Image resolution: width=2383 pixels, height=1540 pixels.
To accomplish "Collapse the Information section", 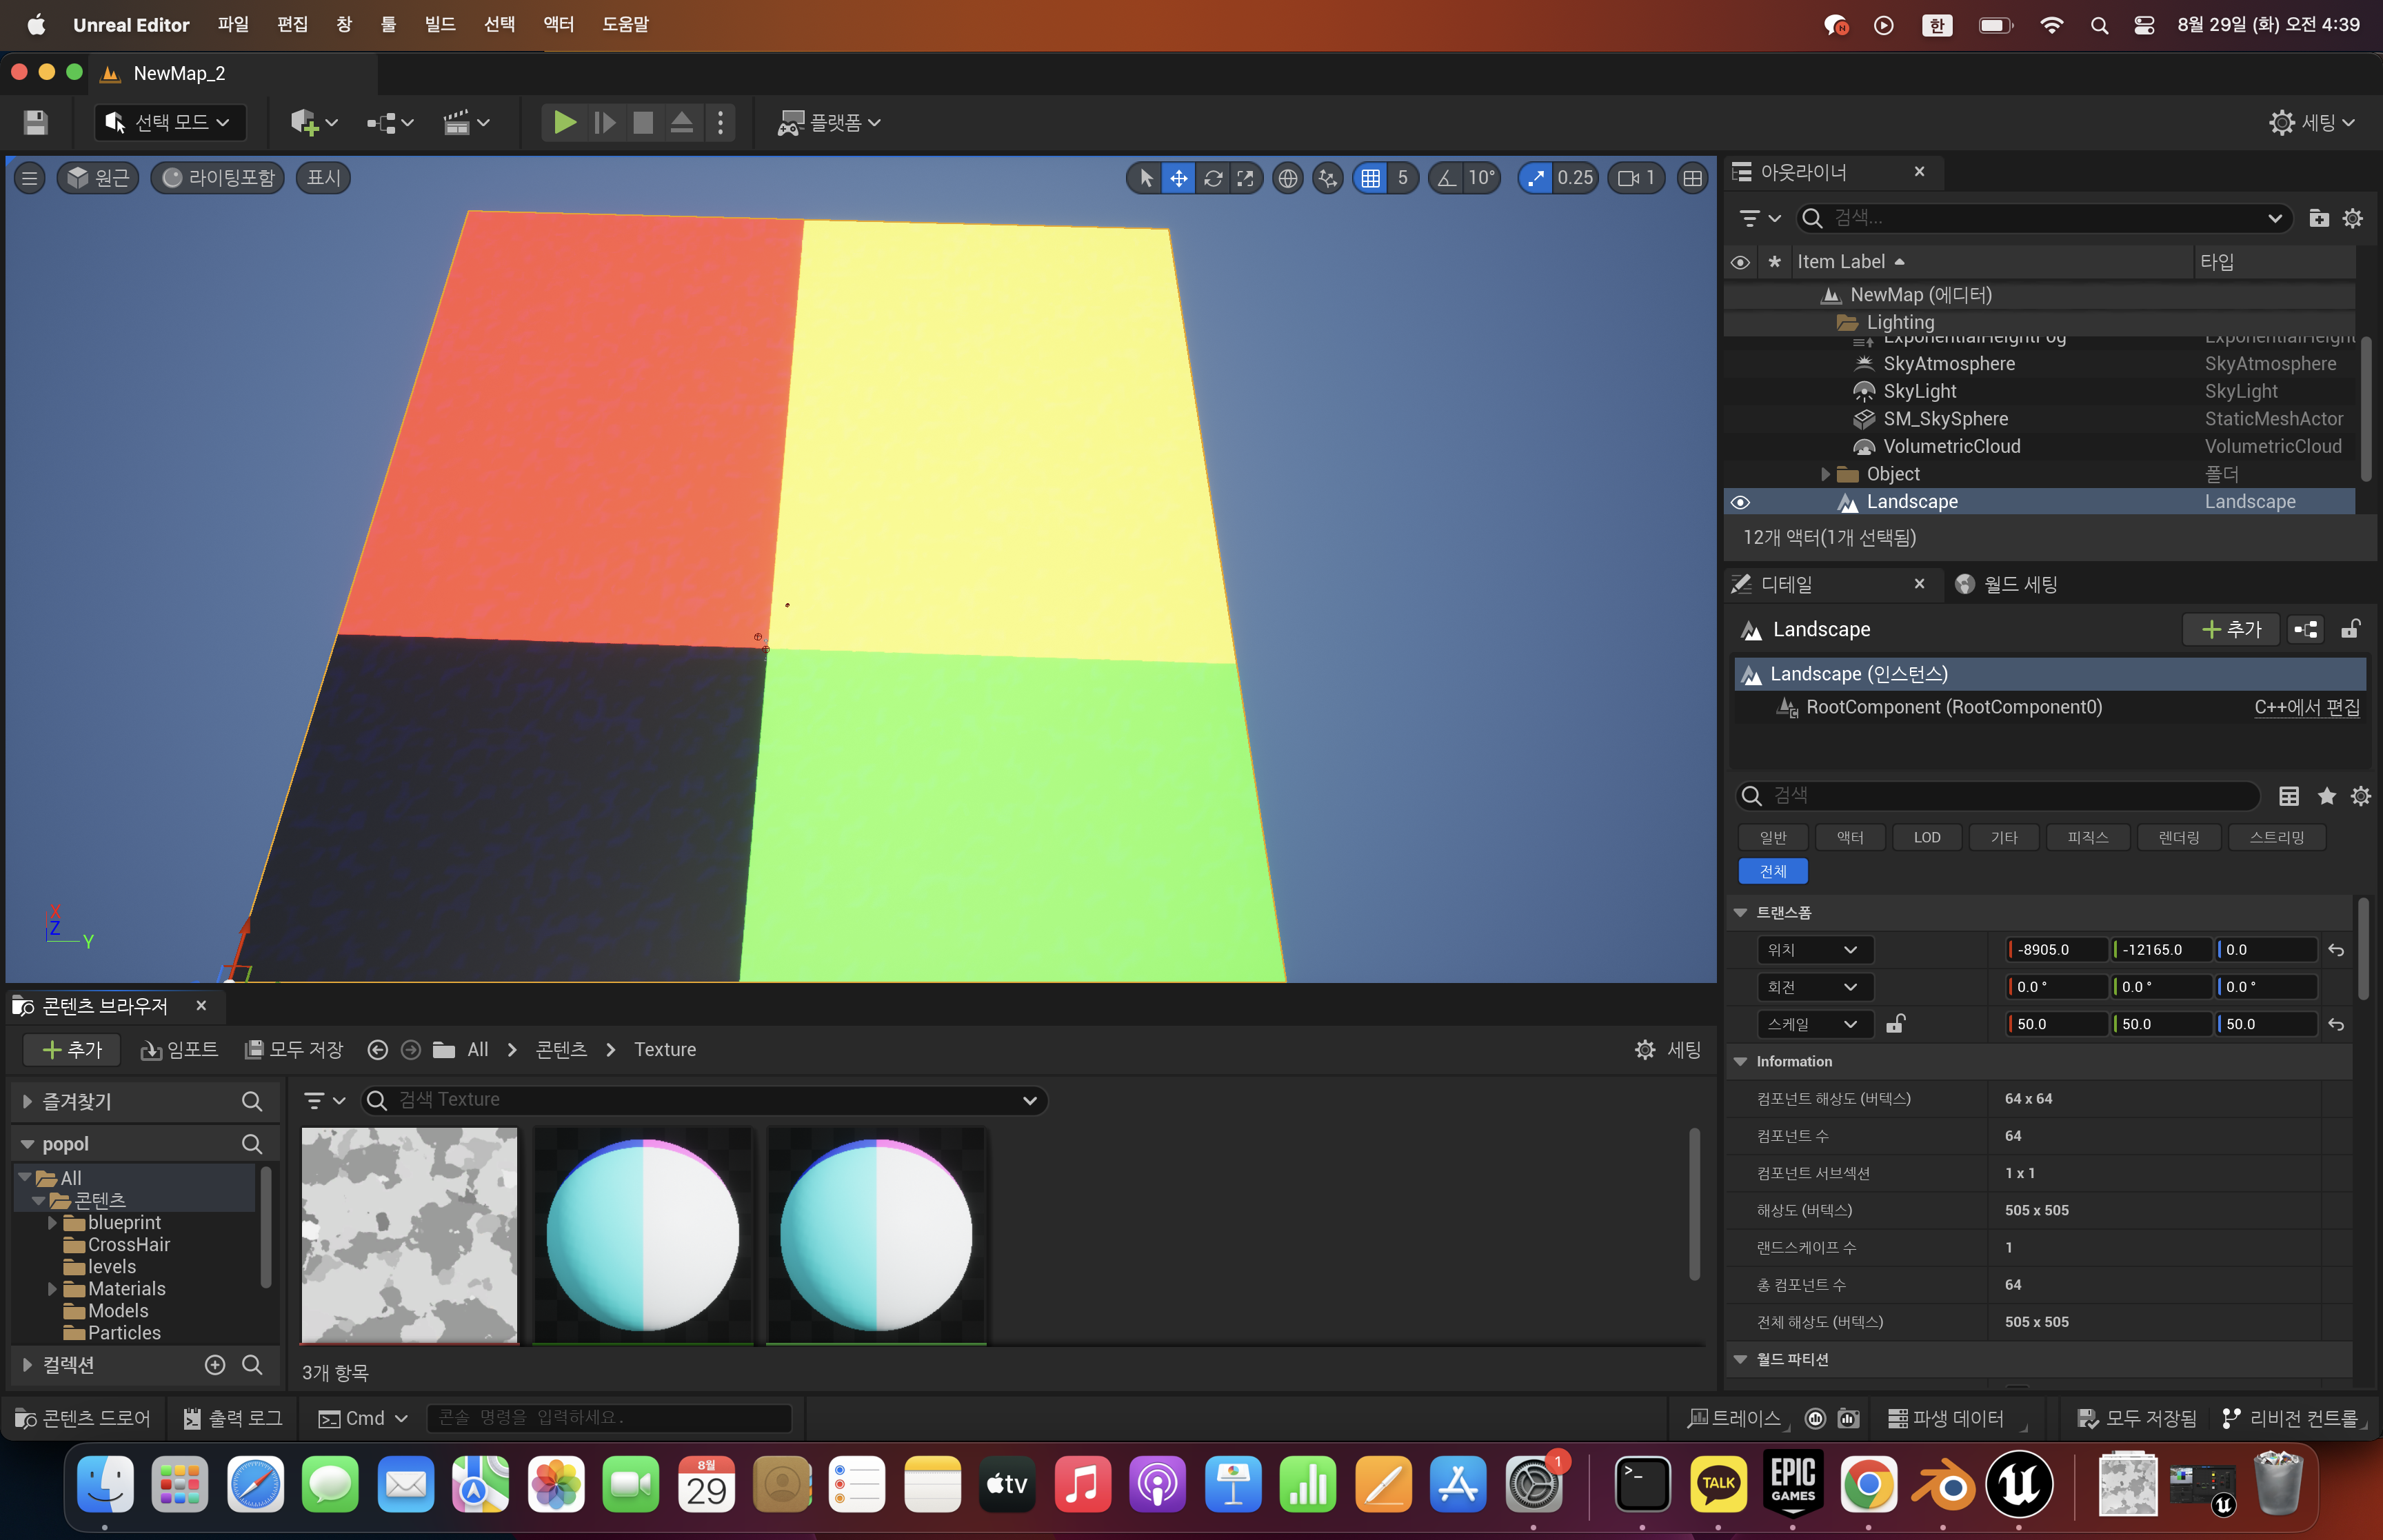I will [1741, 1061].
